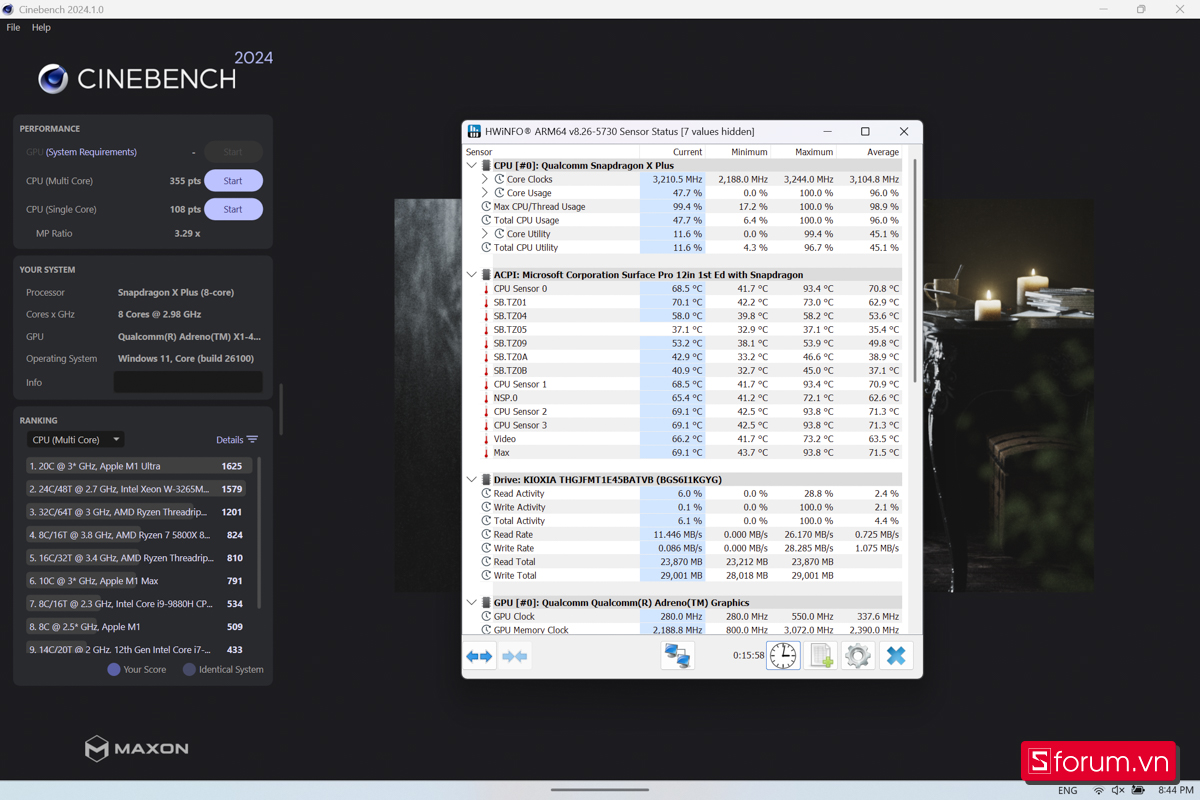Click the Cinebench 2024 sphere logo

tap(53, 78)
